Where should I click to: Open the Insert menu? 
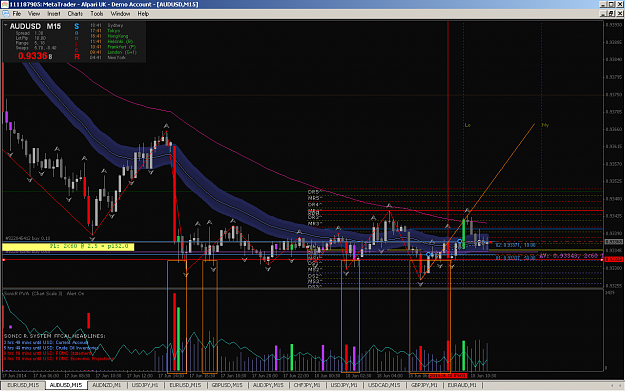[x=54, y=14]
